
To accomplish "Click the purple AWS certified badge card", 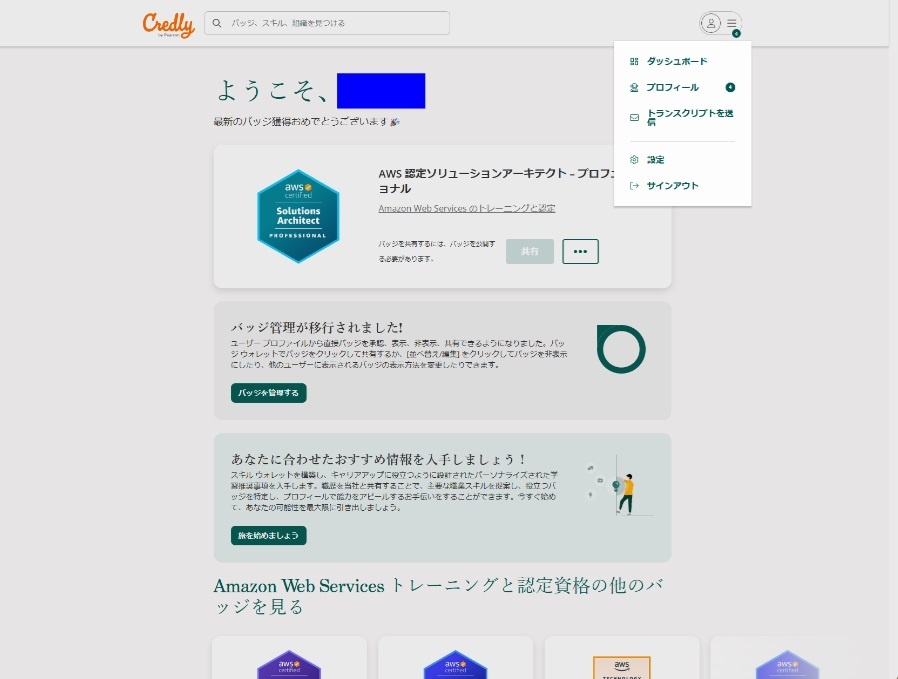I will [x=289, y=657].
